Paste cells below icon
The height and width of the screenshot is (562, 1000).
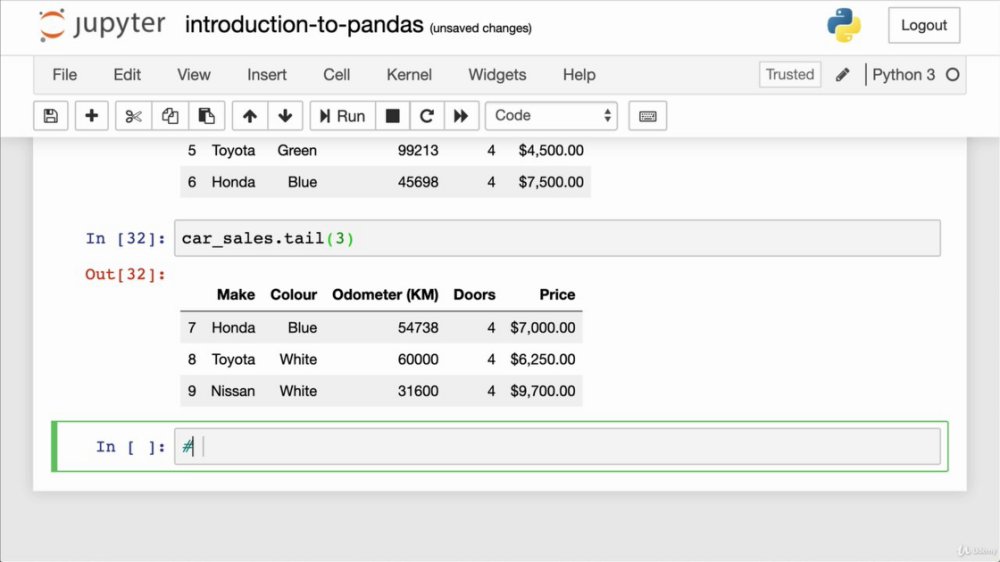(206, 115)
